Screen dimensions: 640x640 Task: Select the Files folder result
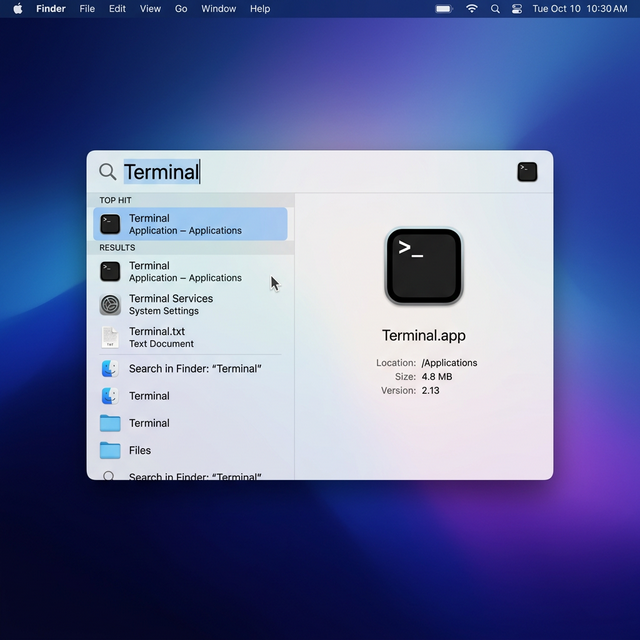(x=190, y=450)
